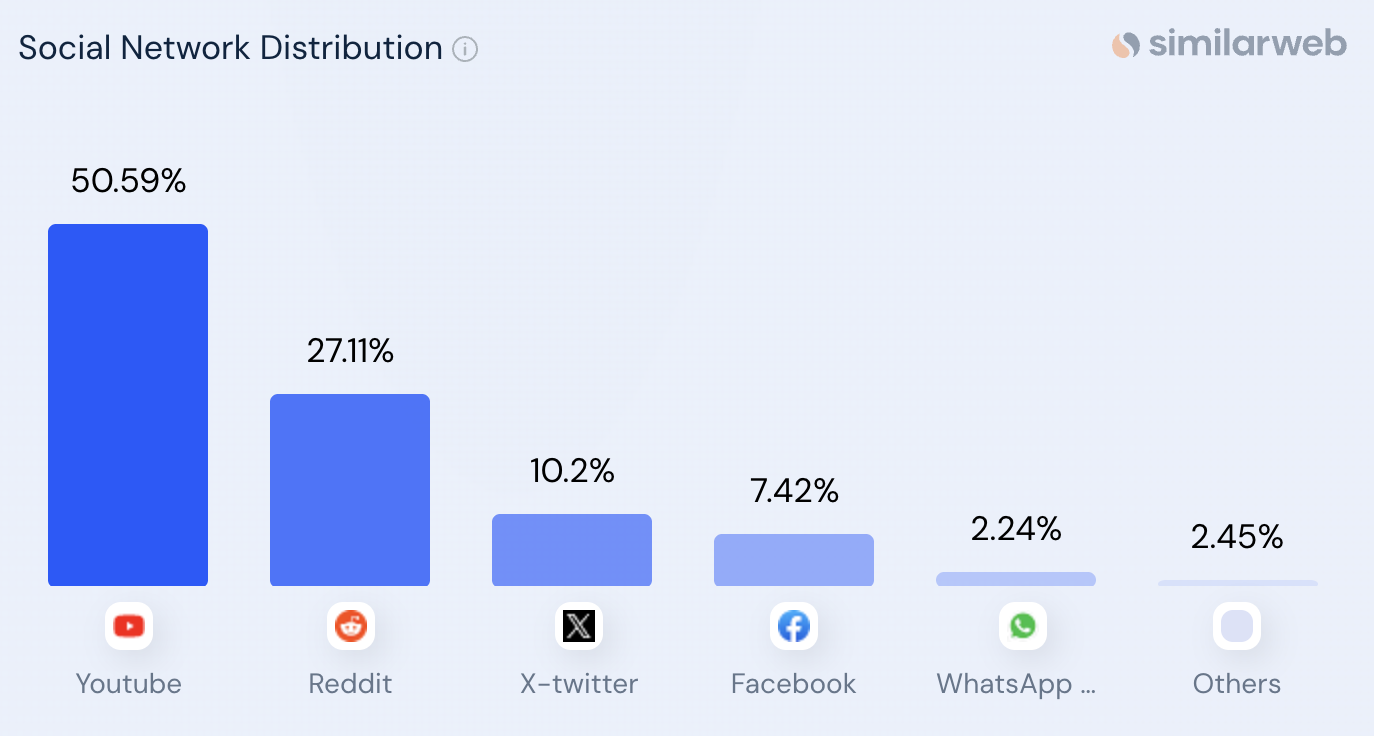Click the 50.59% value label
Image resolution: width=1374 pixels, height=736 pixels.
(x=129, y=181)
